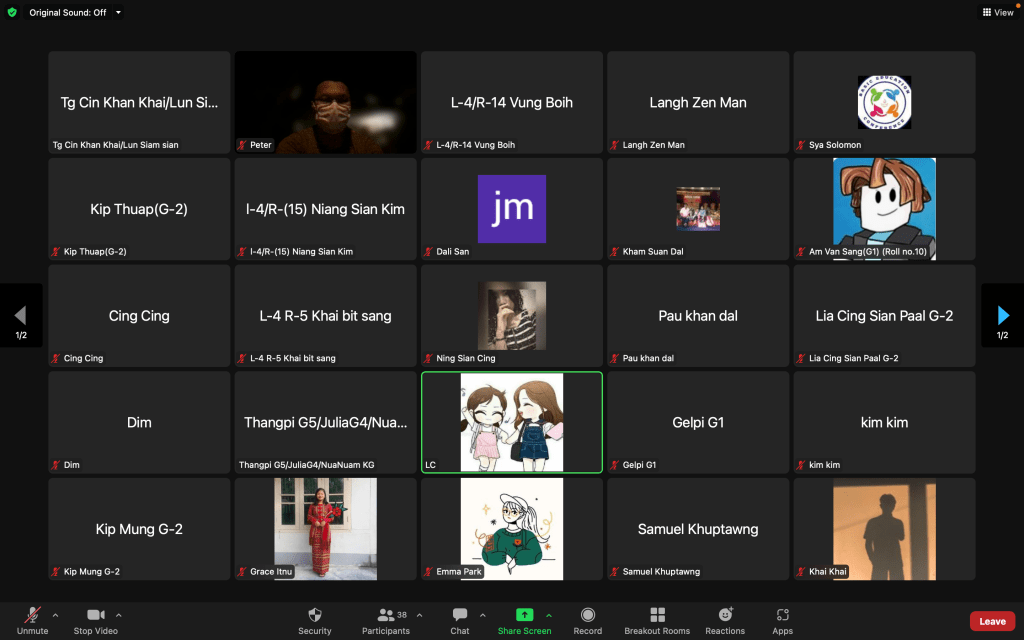The image size is (1024, 640).
Task: Expand the Original Sound dropdown arrow
Action: click(118, 12)
